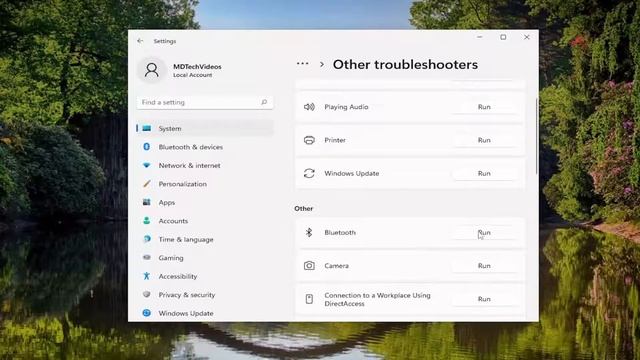Click the Camera troubleshooter icon

coord(309,266)
